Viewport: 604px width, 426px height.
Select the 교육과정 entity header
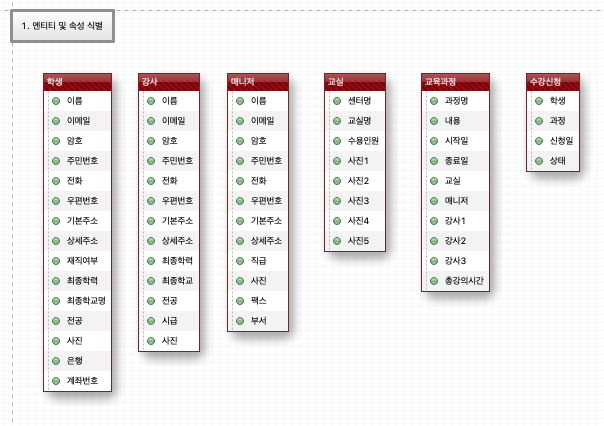pos(454,82)
